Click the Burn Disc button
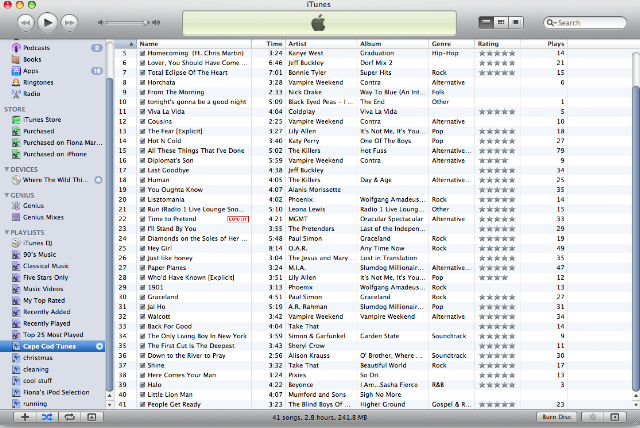The width and height of the screenshot is (640, 428). [556, 417]
